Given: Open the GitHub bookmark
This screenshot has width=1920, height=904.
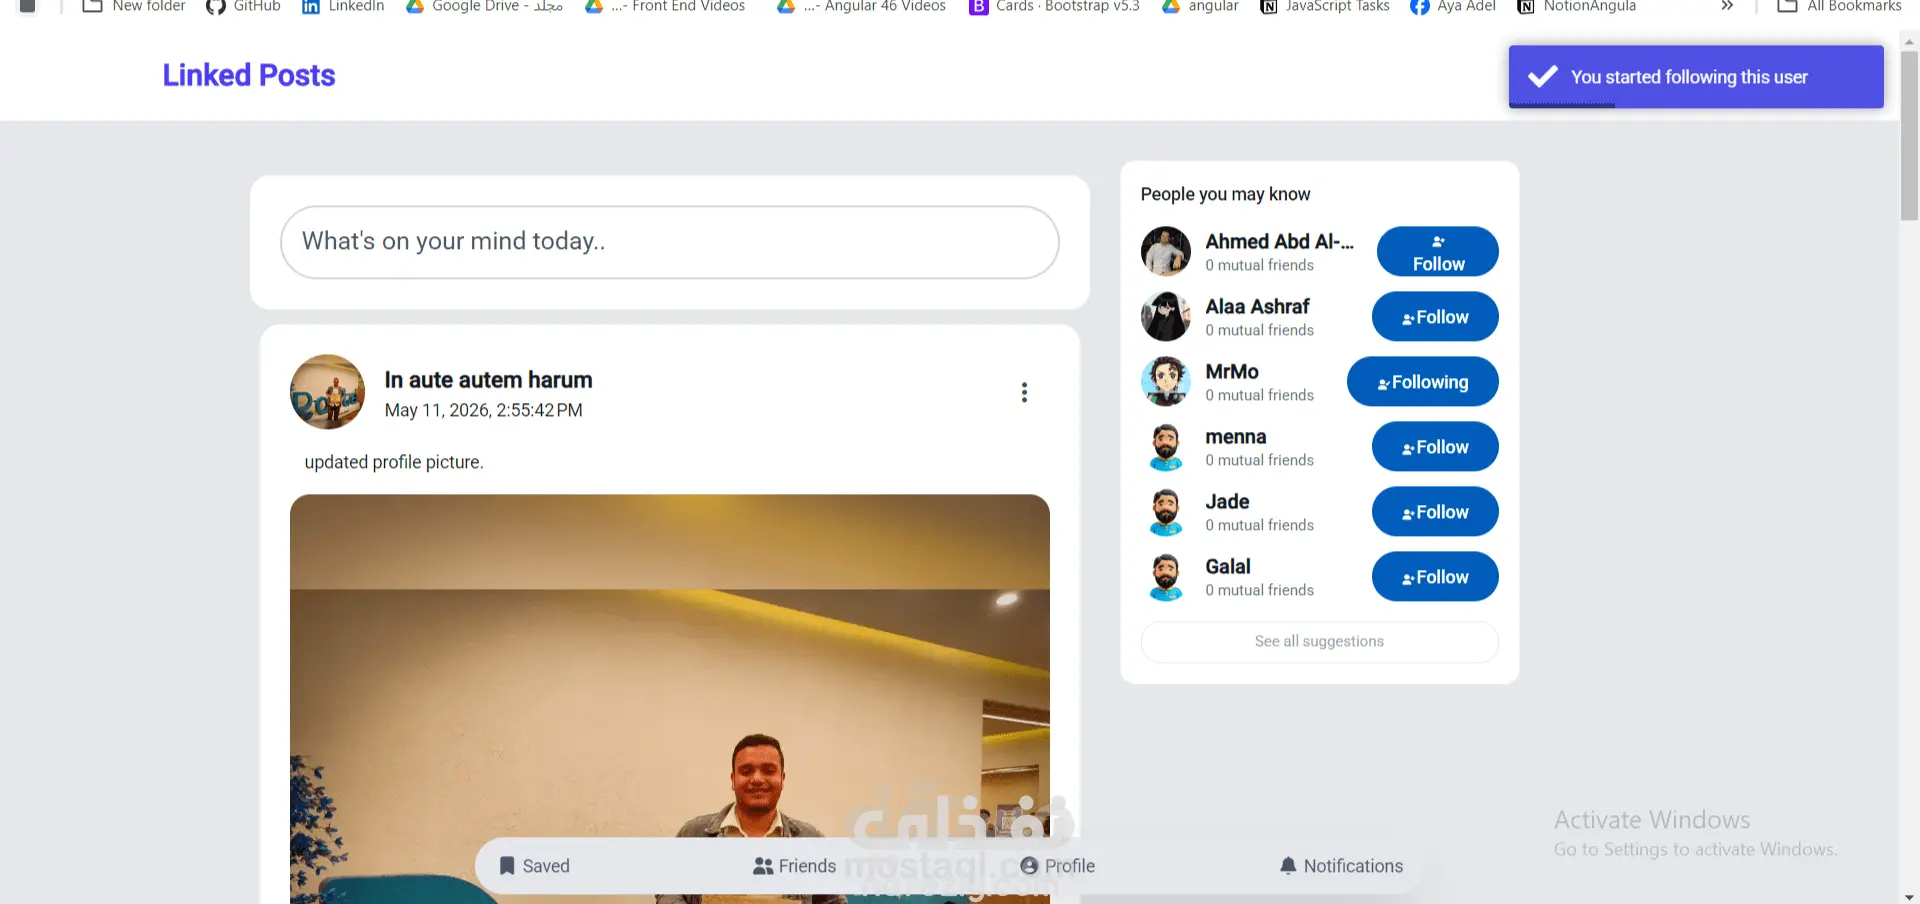Looking at the screenshot, I should click(243, 6).
